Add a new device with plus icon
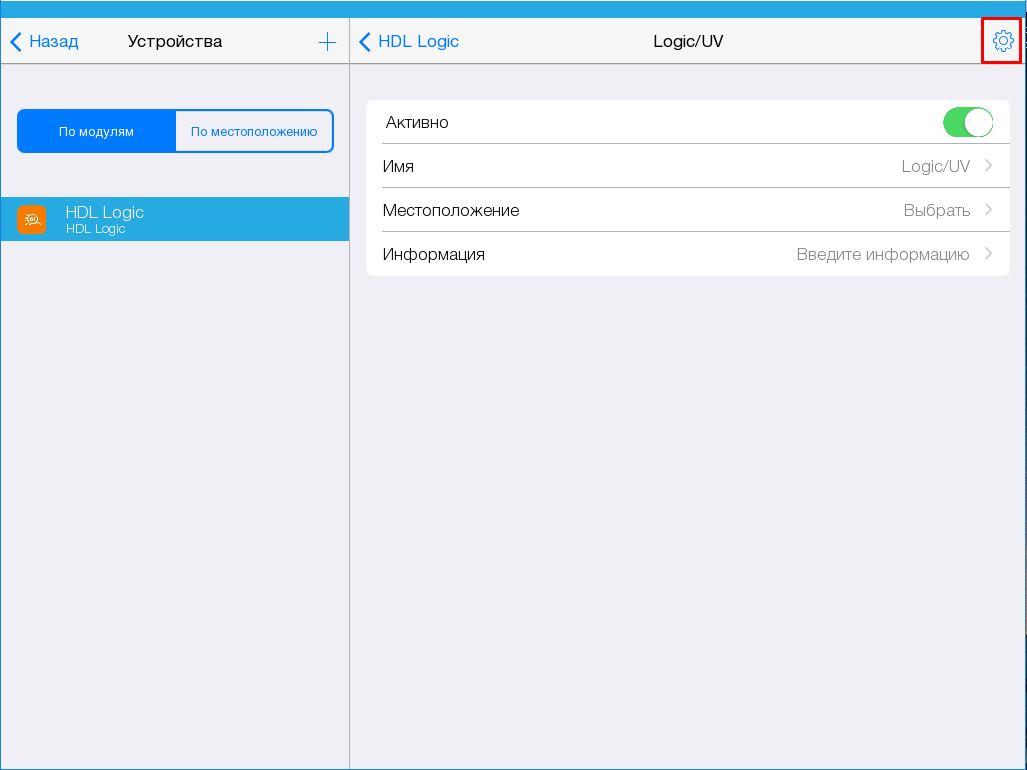The width and height of the screenshot is (1027, 770). [327, 42]
